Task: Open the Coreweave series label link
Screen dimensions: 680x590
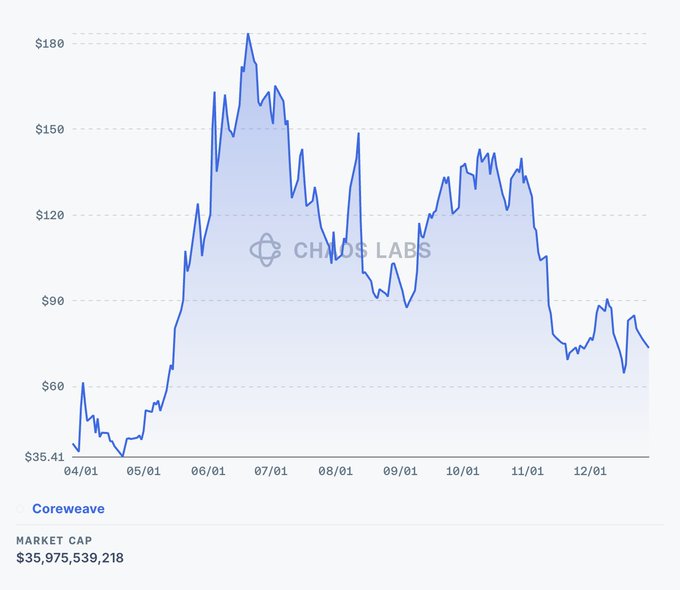Action: pos(68,509)
